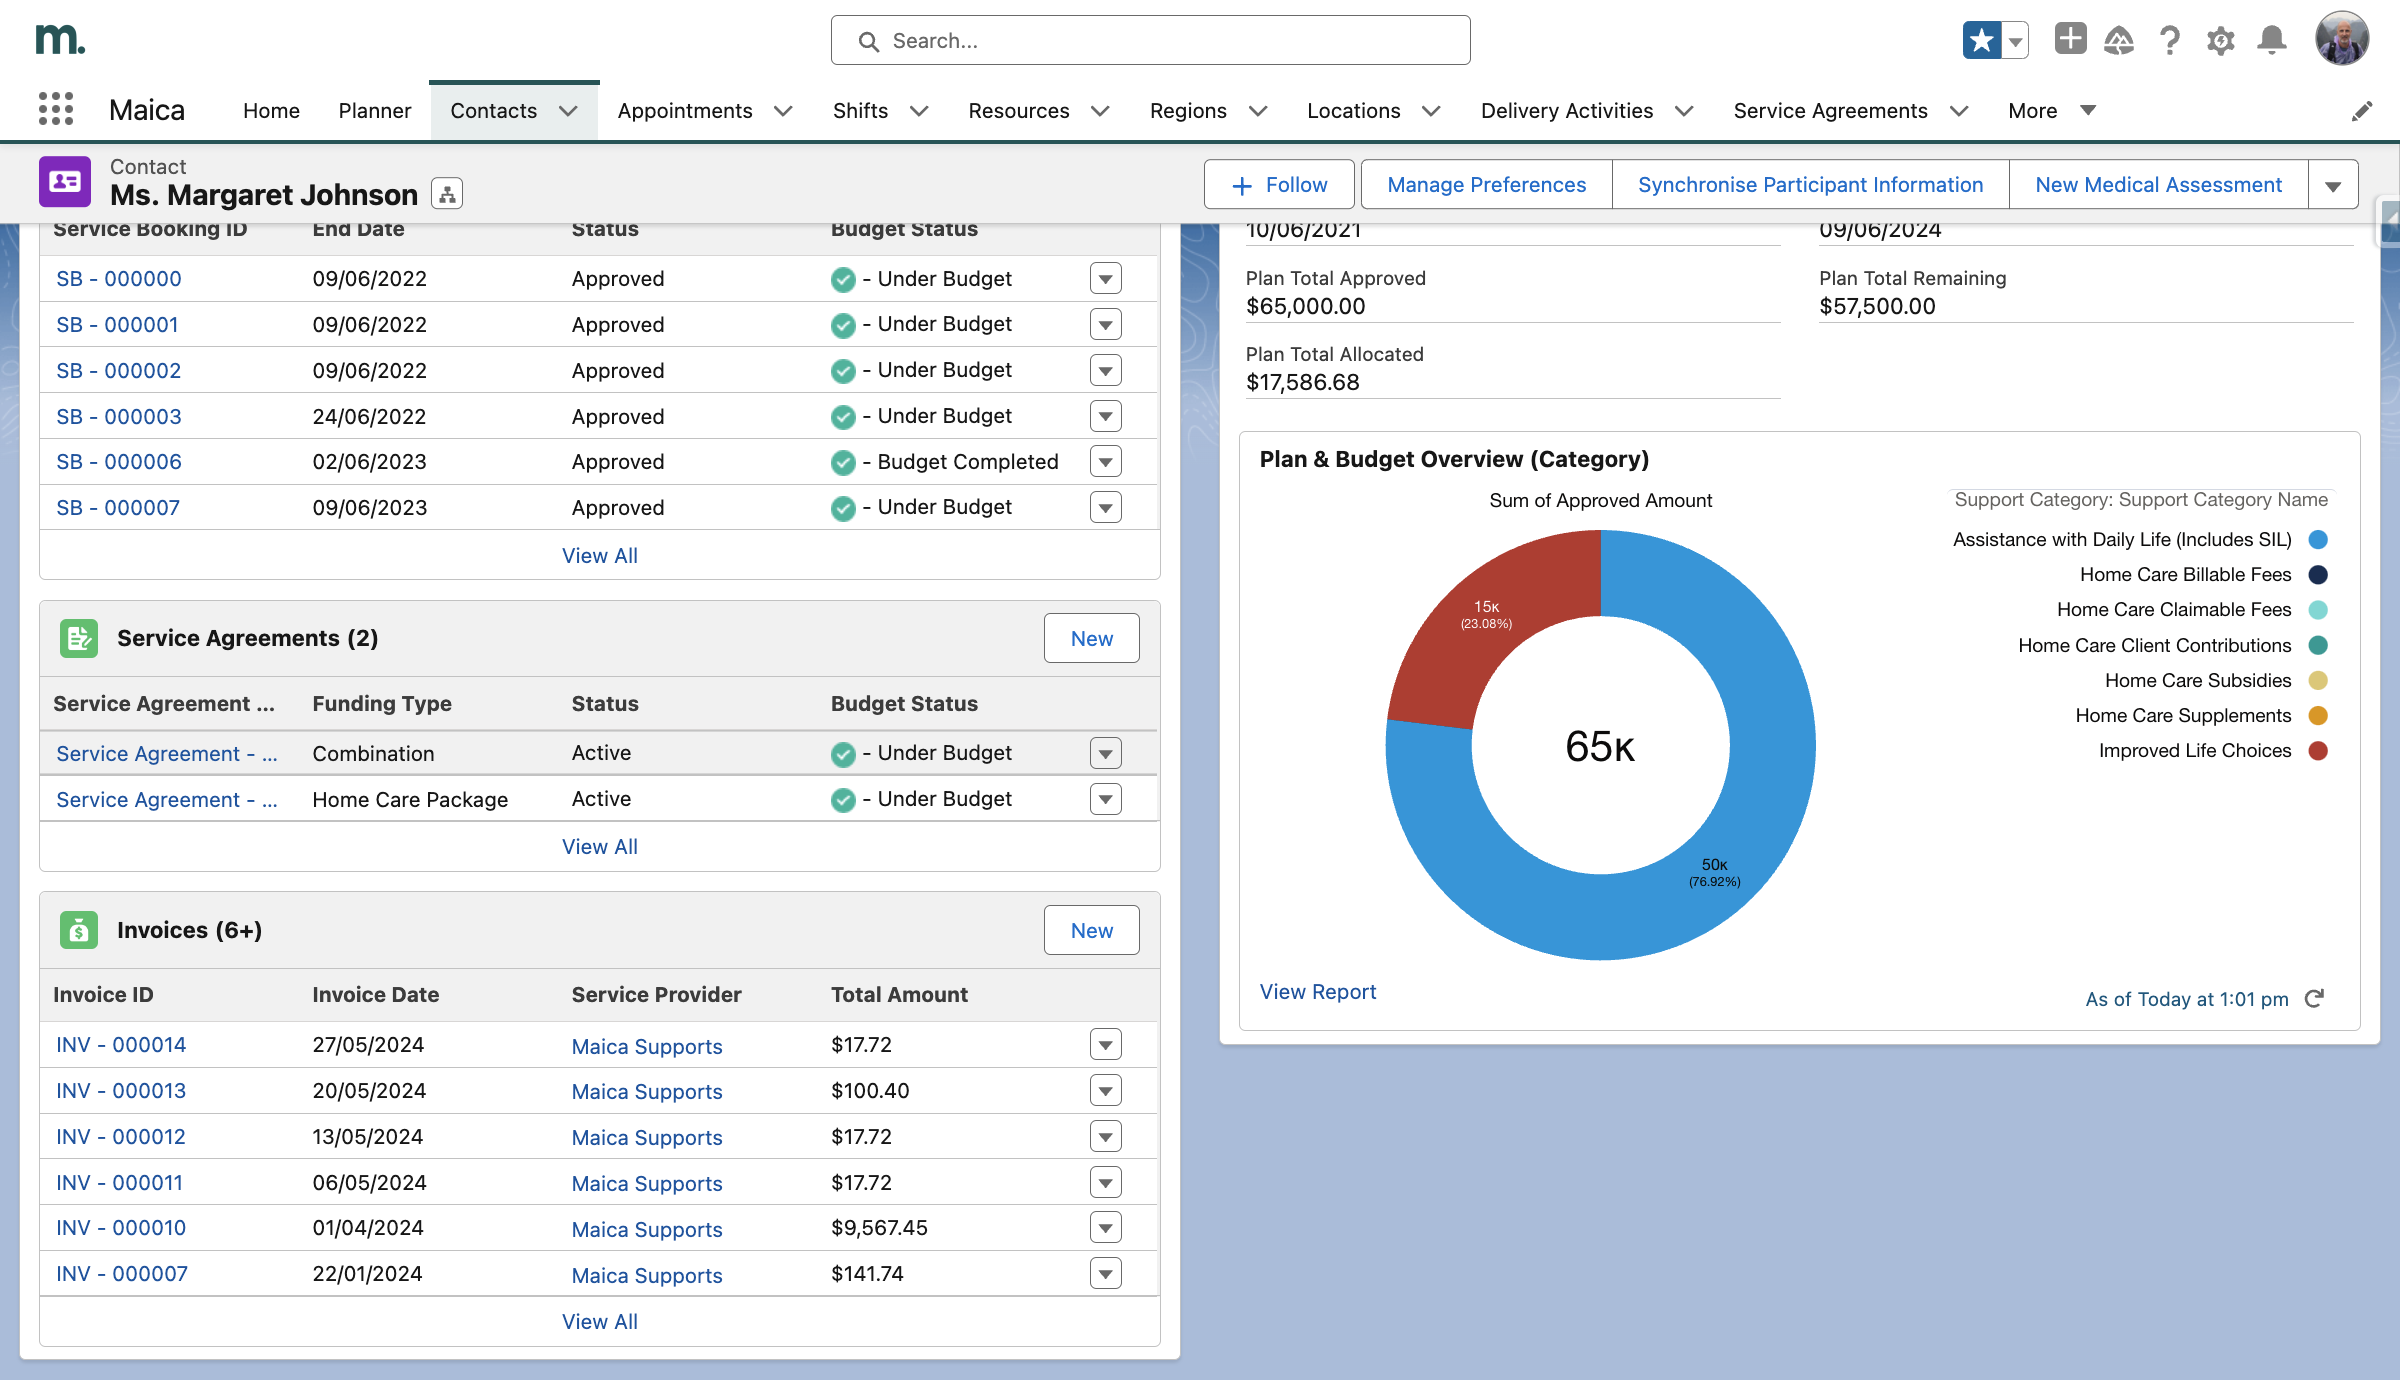
Task: Refresh the Plan & Budget chart
Action: (2314, 998)
